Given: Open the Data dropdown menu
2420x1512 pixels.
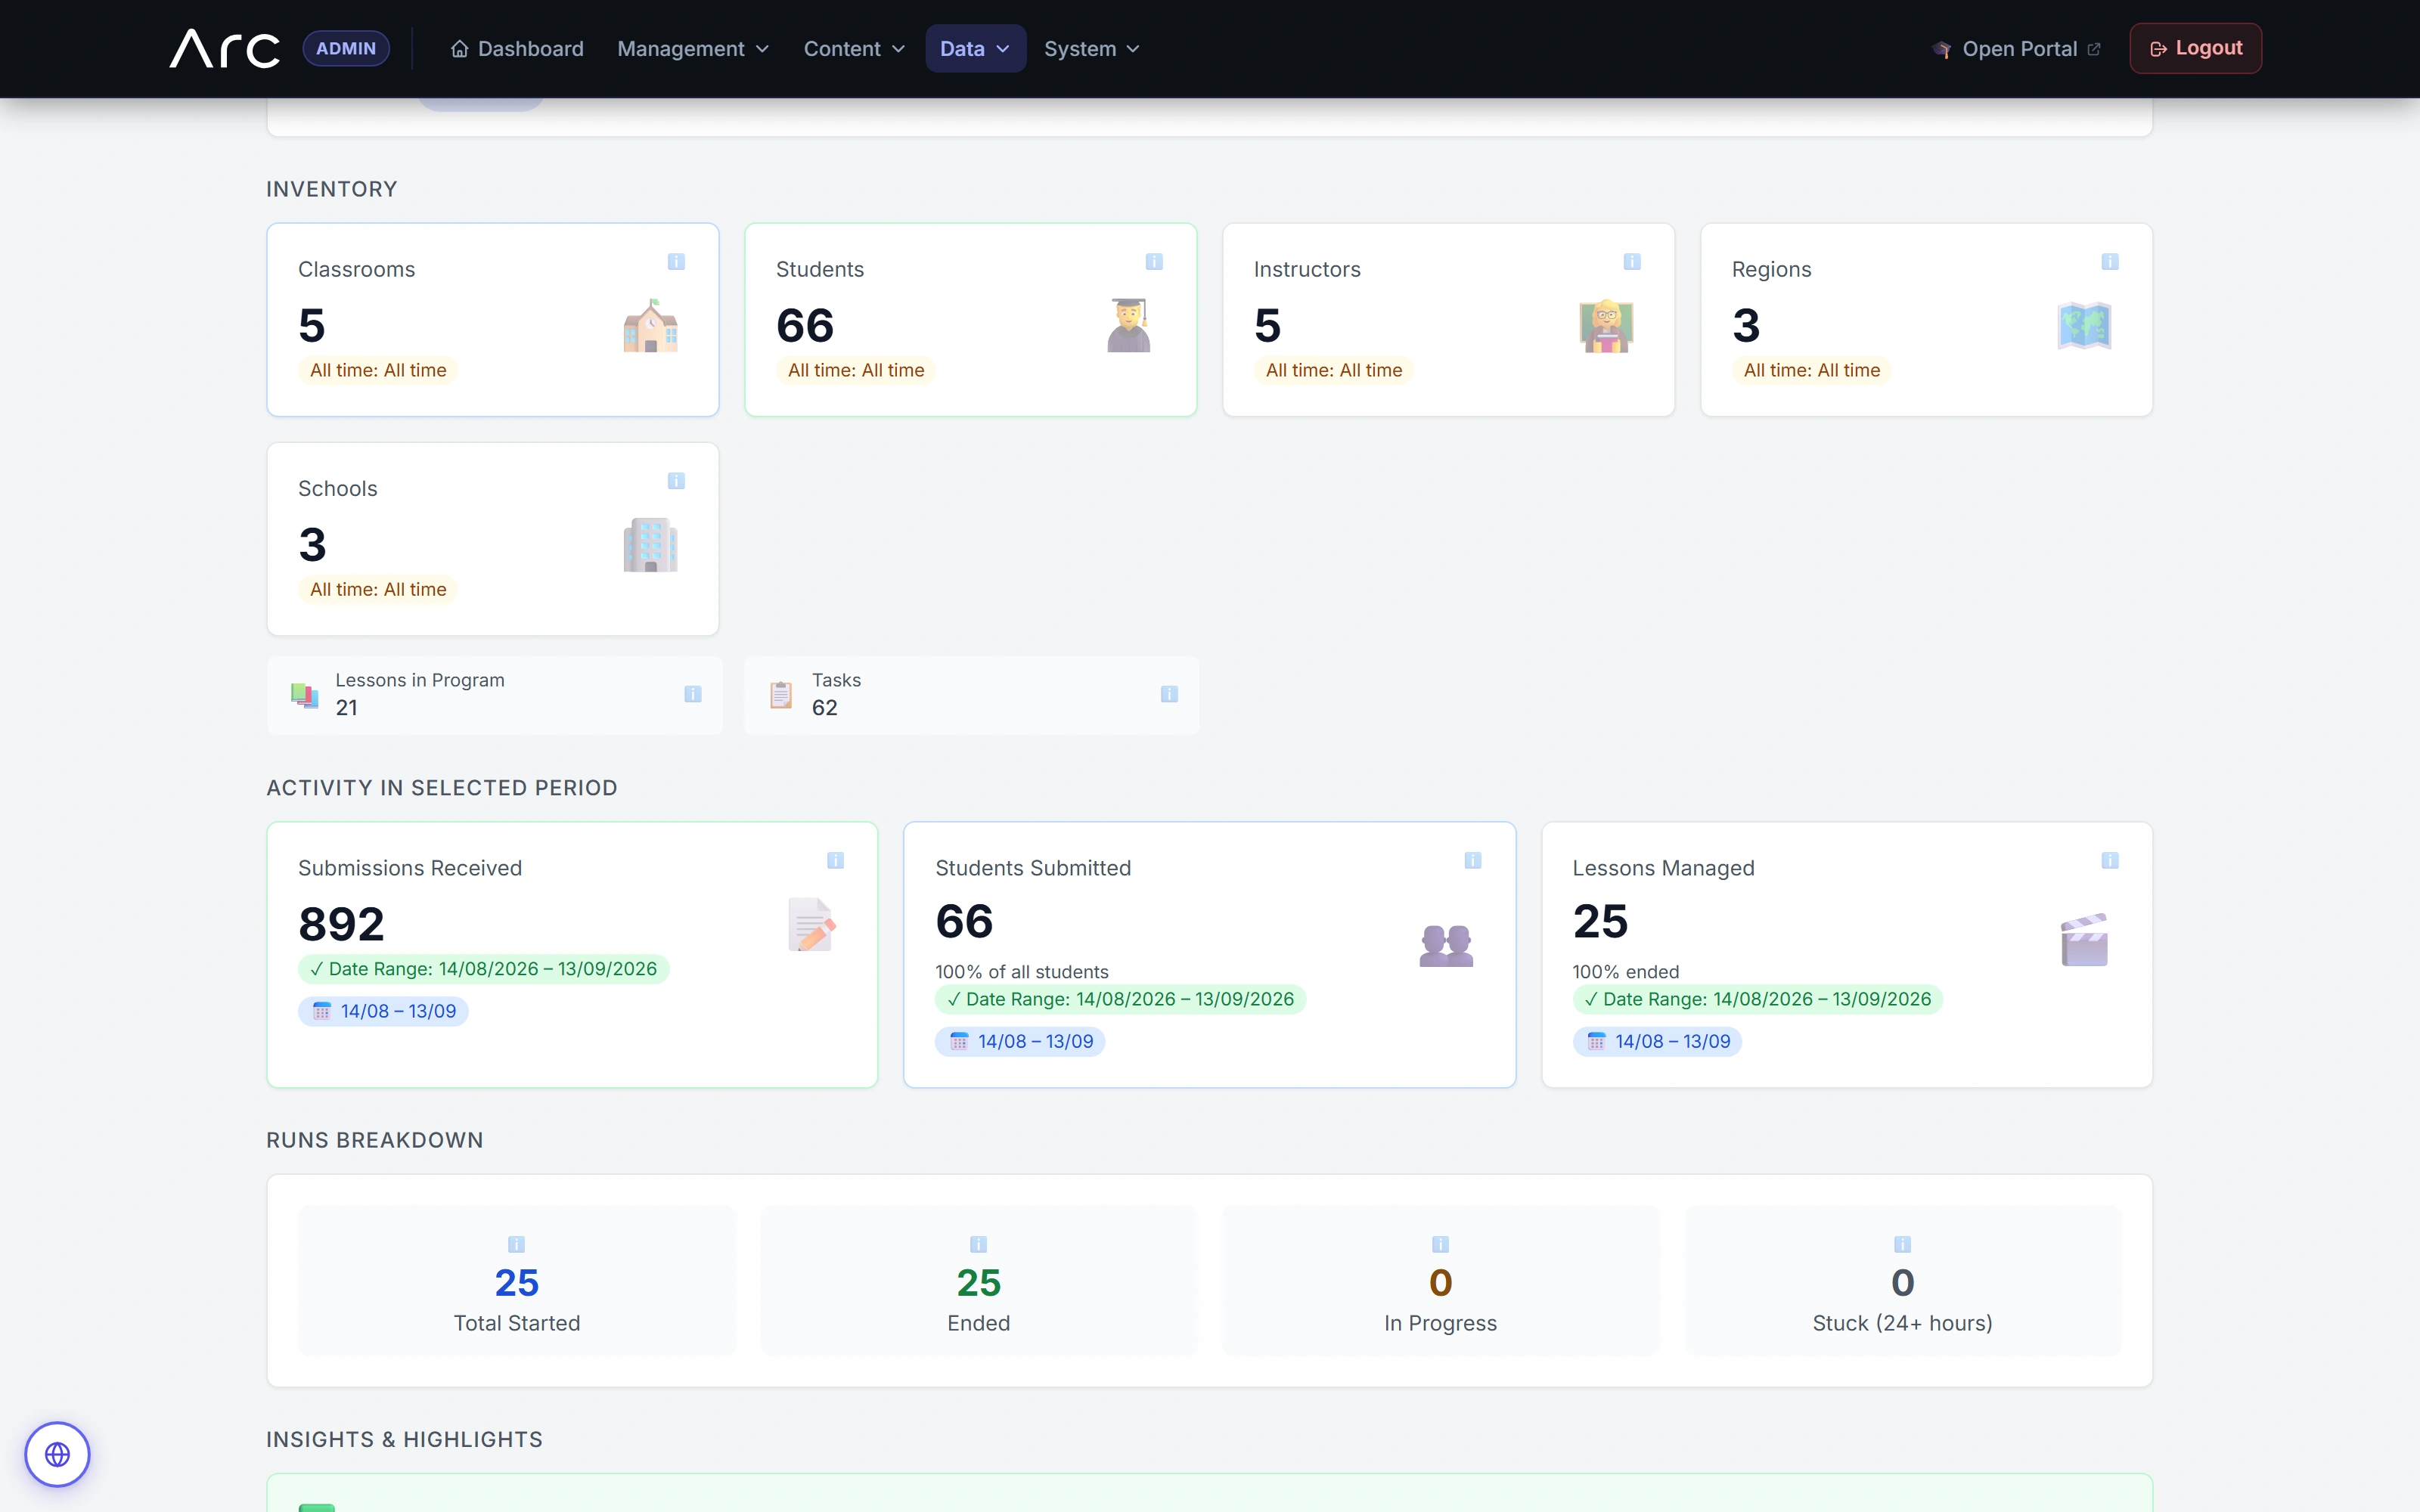Looking at the screenshot, I should 975,48.
